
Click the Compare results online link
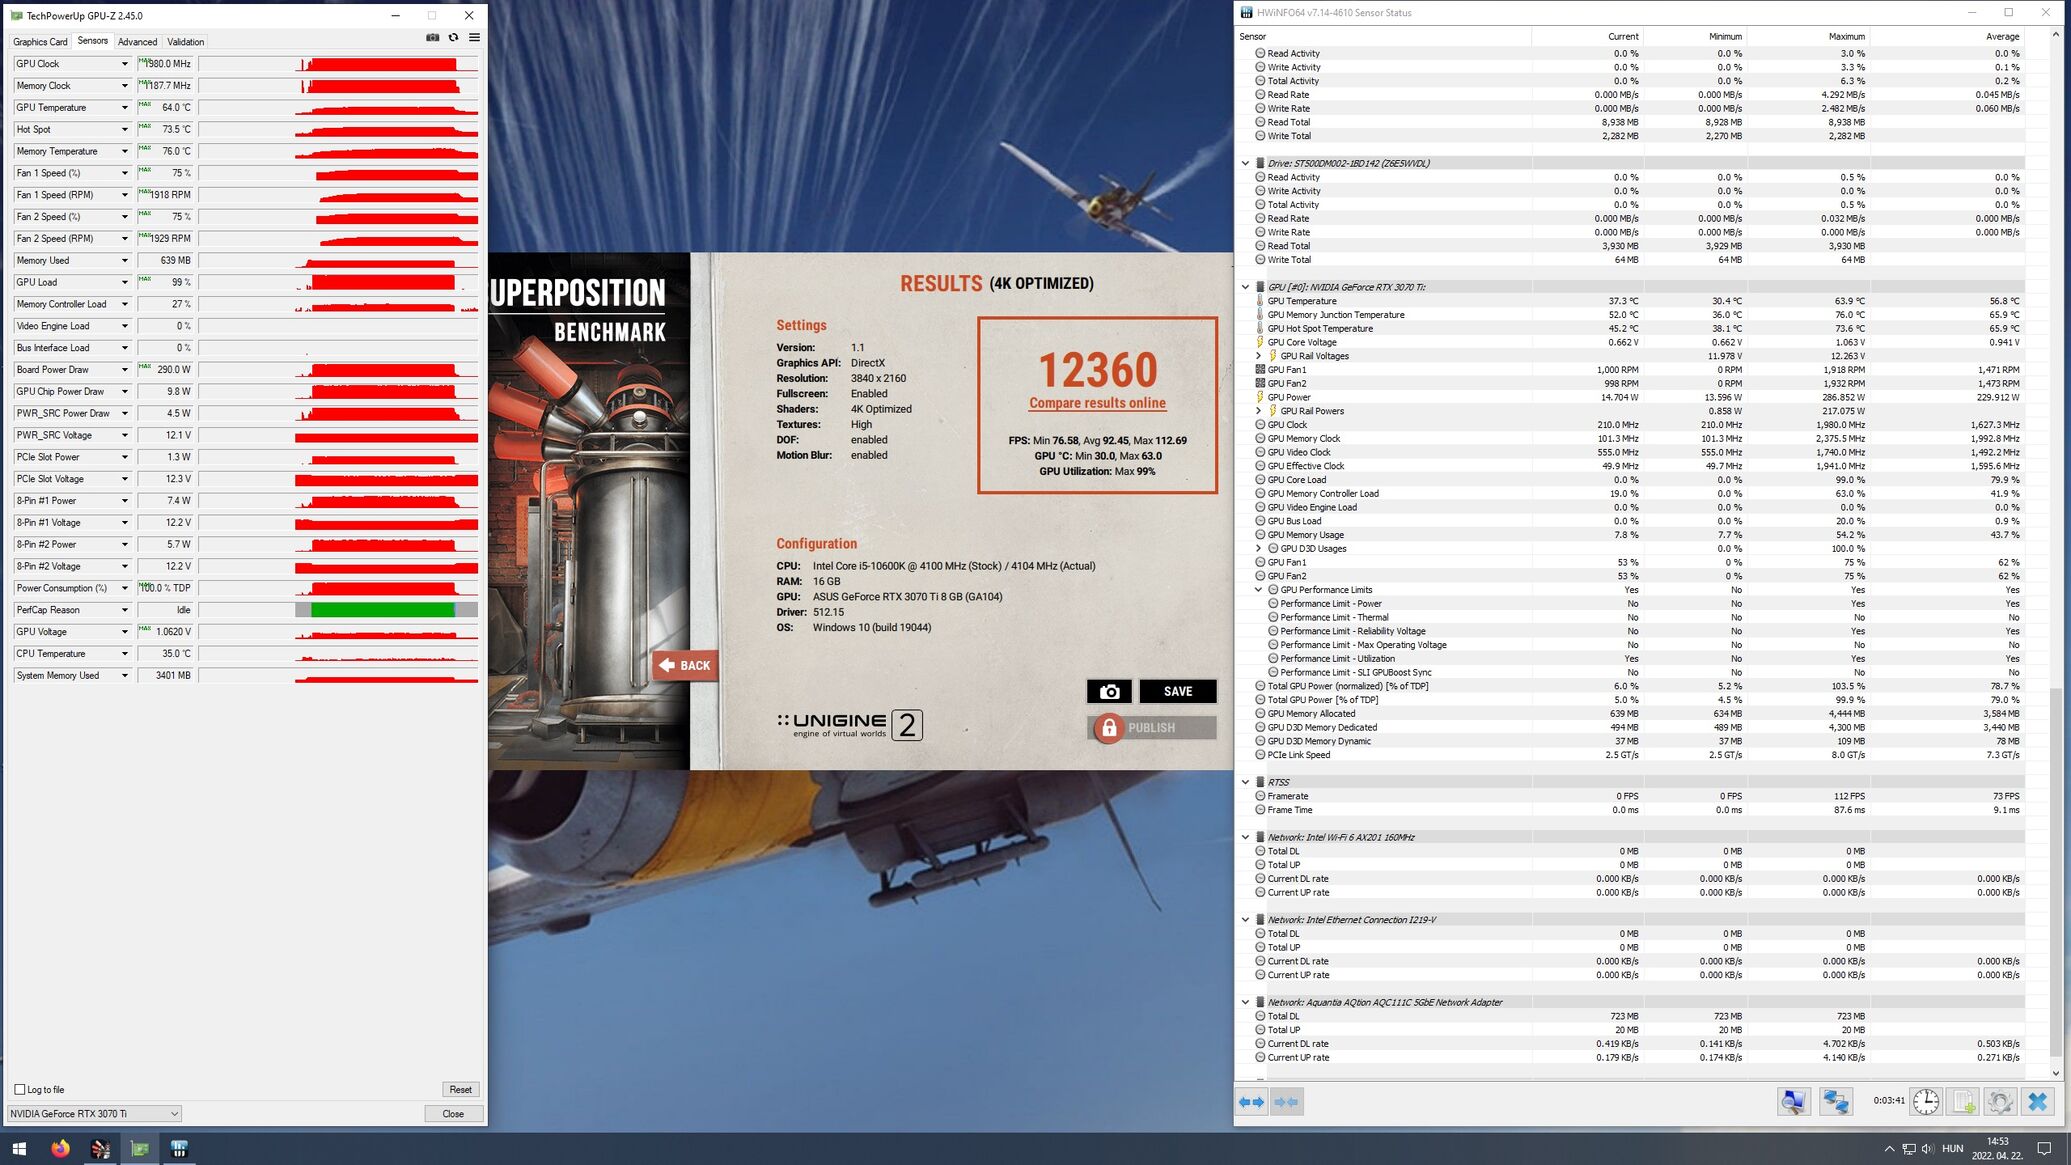click(1097, 403)
